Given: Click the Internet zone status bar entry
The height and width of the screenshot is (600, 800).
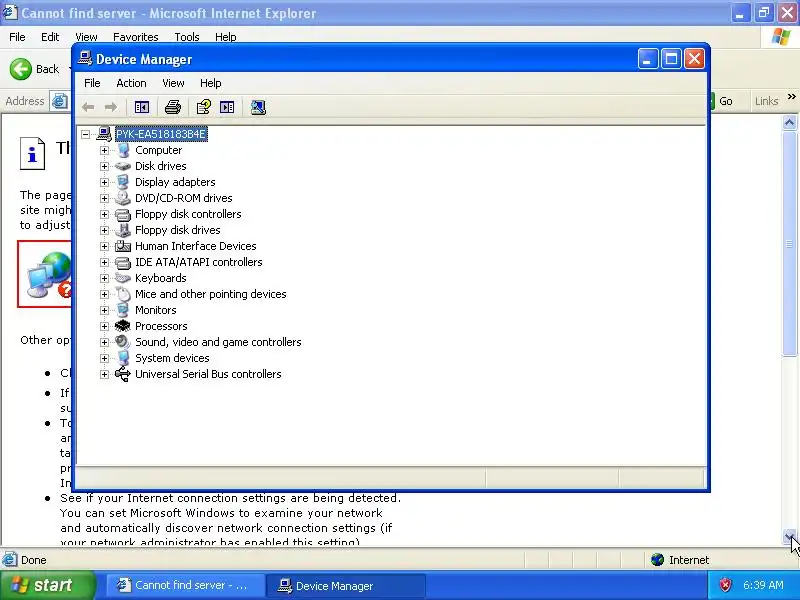Looking at the screenshot, I should pyautogui.click(x=680, y=560).
